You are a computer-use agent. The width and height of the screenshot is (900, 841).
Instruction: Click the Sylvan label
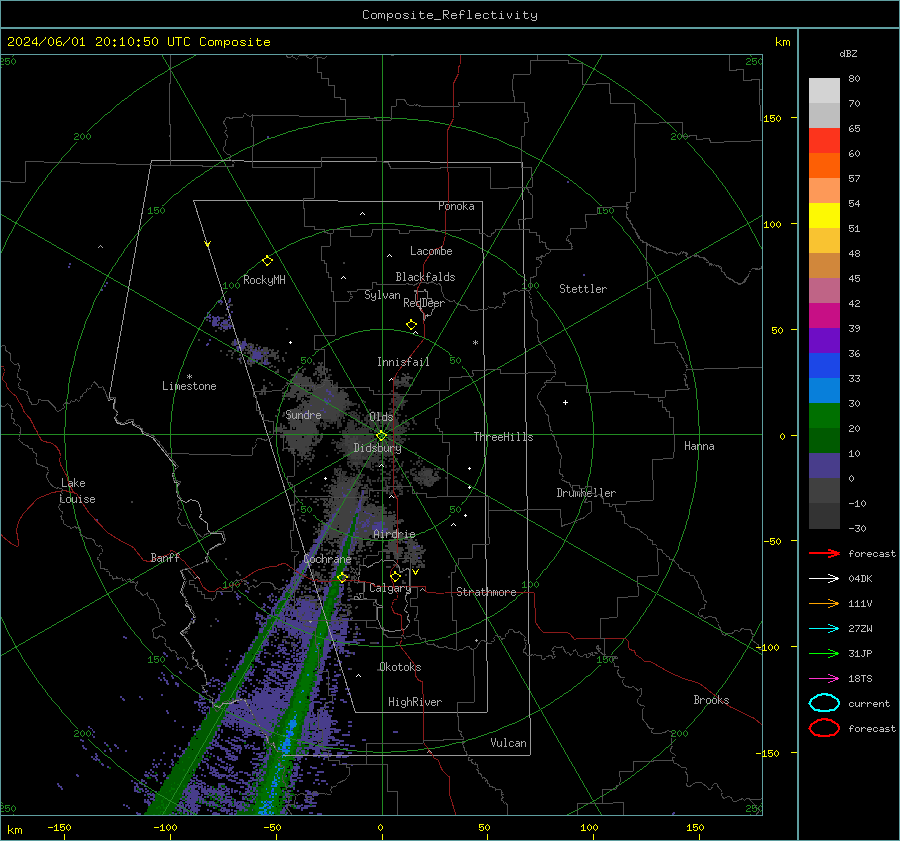[x=382, y=295]
